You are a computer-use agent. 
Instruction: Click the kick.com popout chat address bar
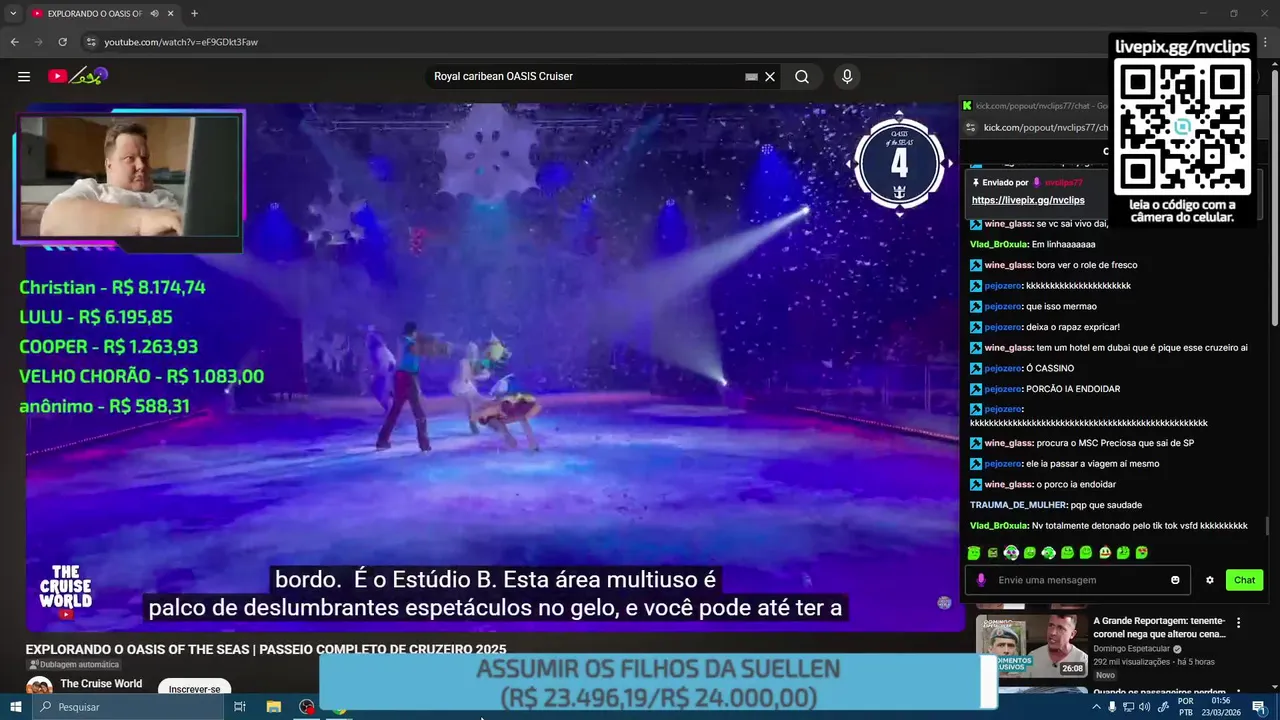pyautogui.click(x=1045, y=128)
